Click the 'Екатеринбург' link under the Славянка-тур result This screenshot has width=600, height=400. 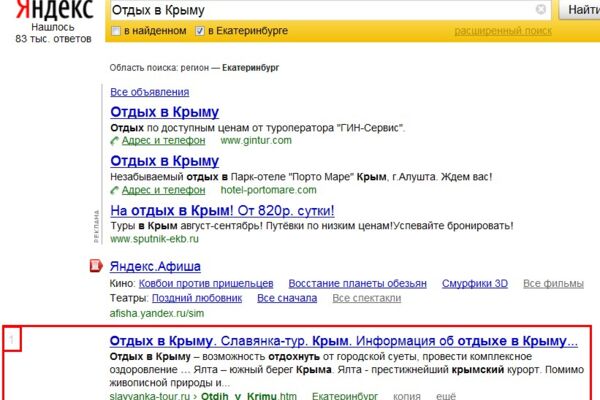pyautogui.click(x=345, y=396)
